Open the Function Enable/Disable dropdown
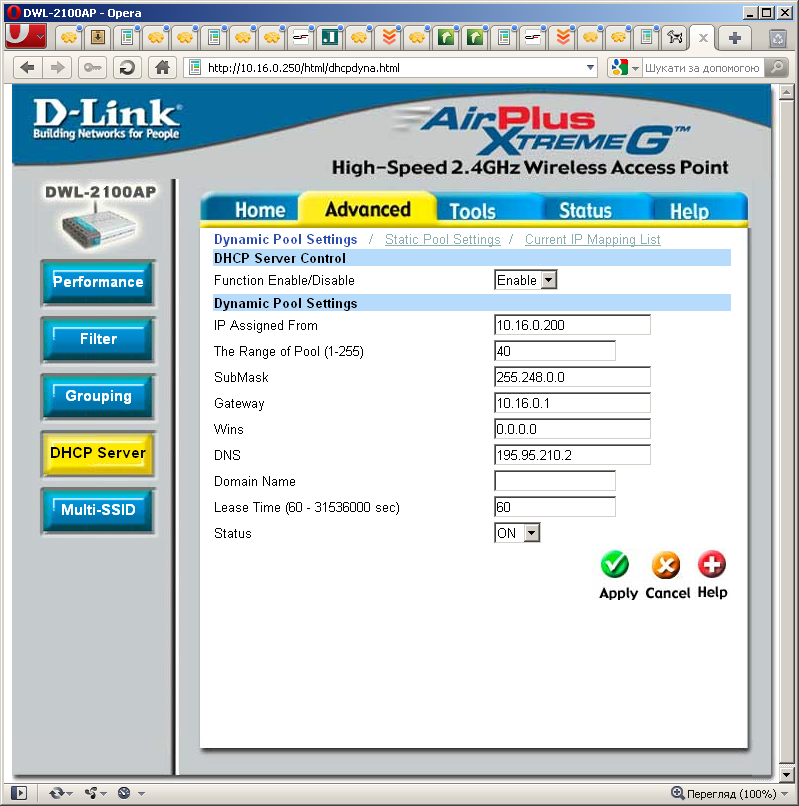799x806 pixels. coord(525,280)
